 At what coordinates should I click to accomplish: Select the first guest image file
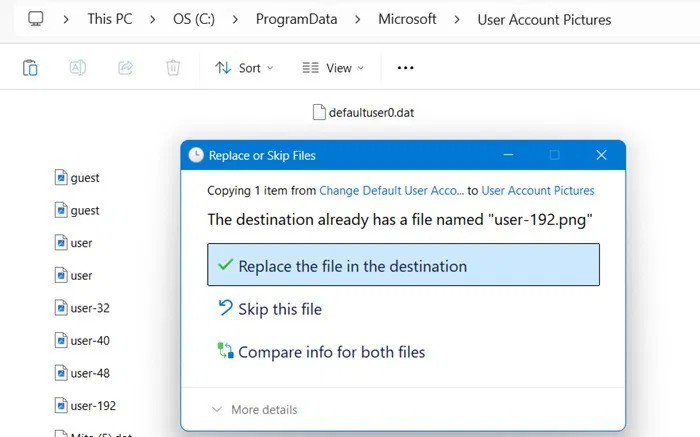pyautogui.click(x=77, y=178)
